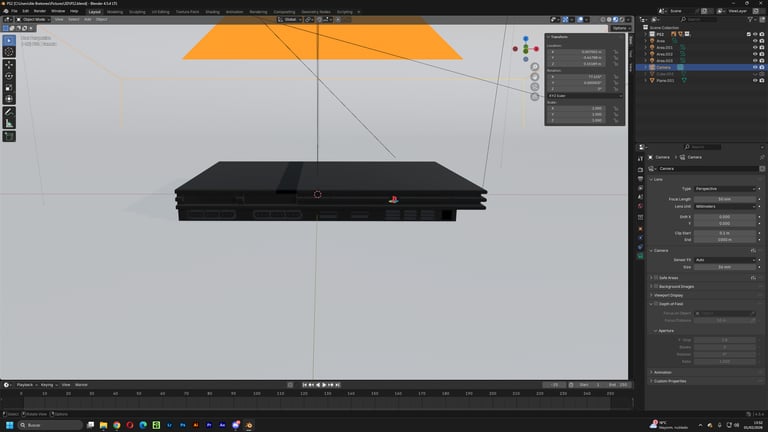Enable the Background Images checkbox
This screenshot has width=768, height=432.
[656, 287]
